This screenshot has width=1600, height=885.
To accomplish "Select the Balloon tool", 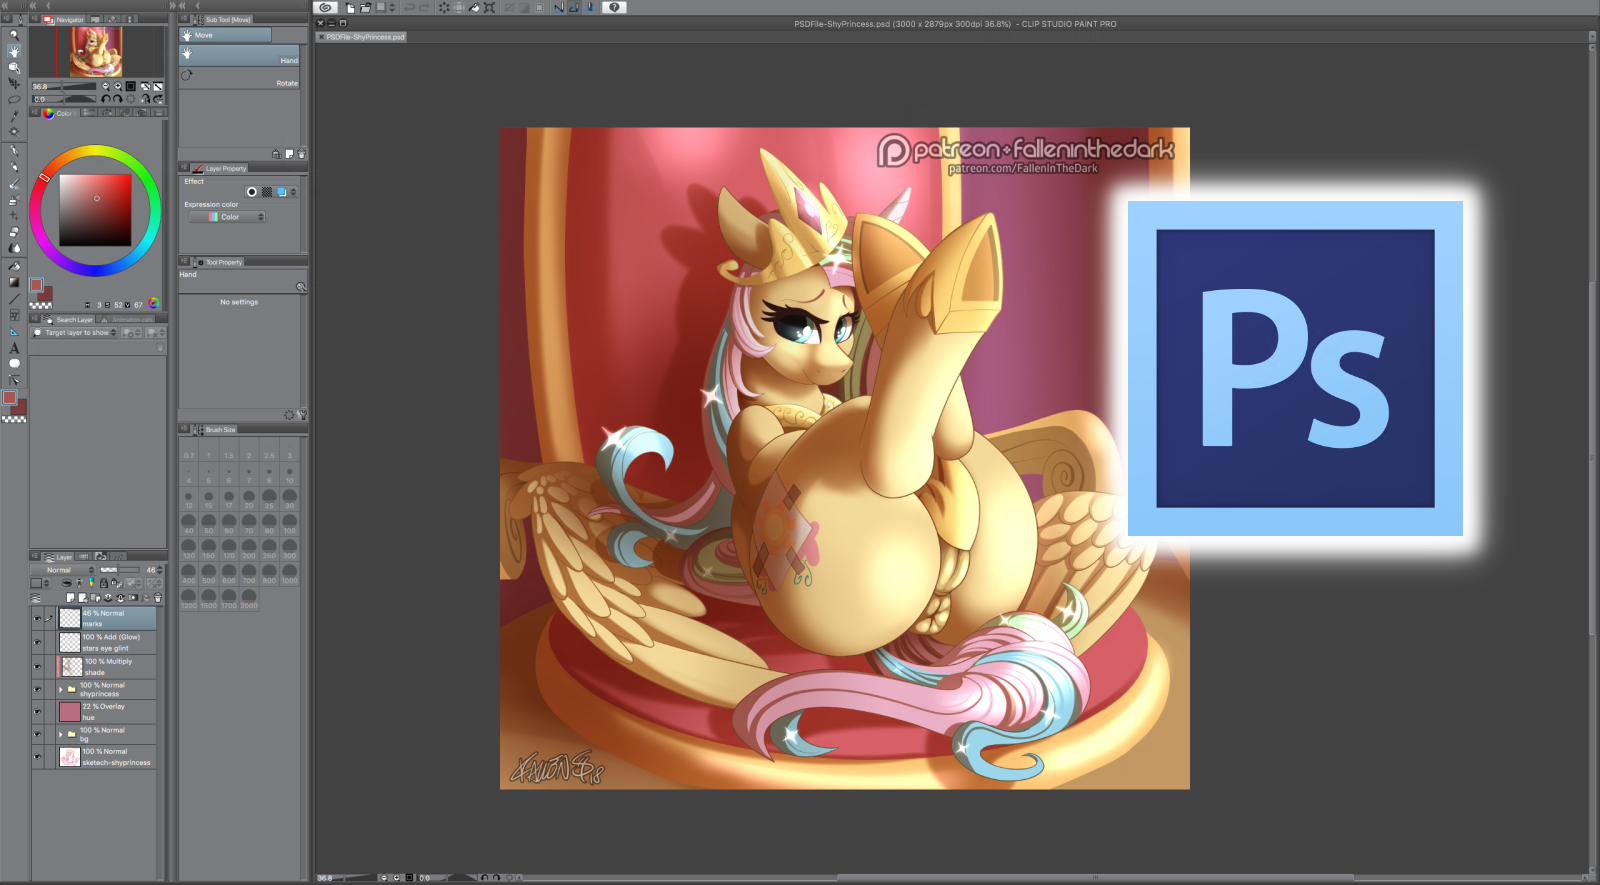I will pos(14,364).
